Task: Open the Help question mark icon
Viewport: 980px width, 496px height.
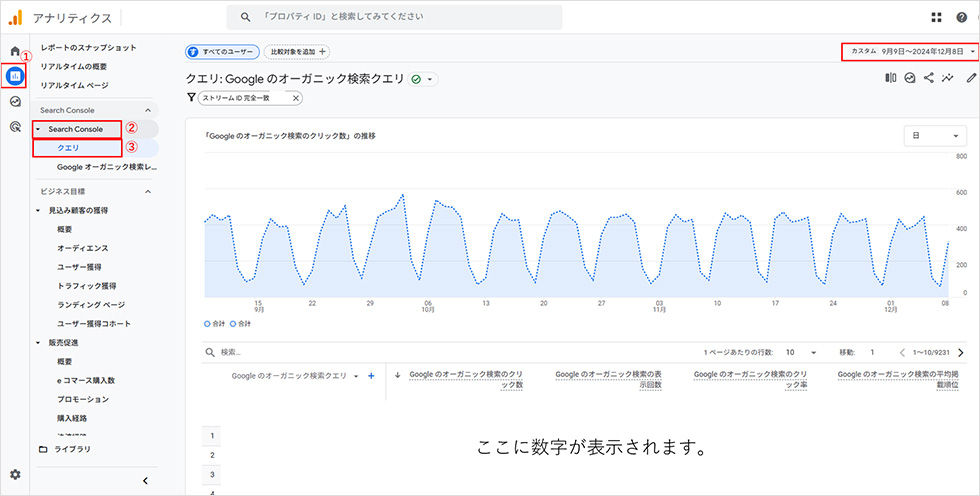Action: pos(962,17)
